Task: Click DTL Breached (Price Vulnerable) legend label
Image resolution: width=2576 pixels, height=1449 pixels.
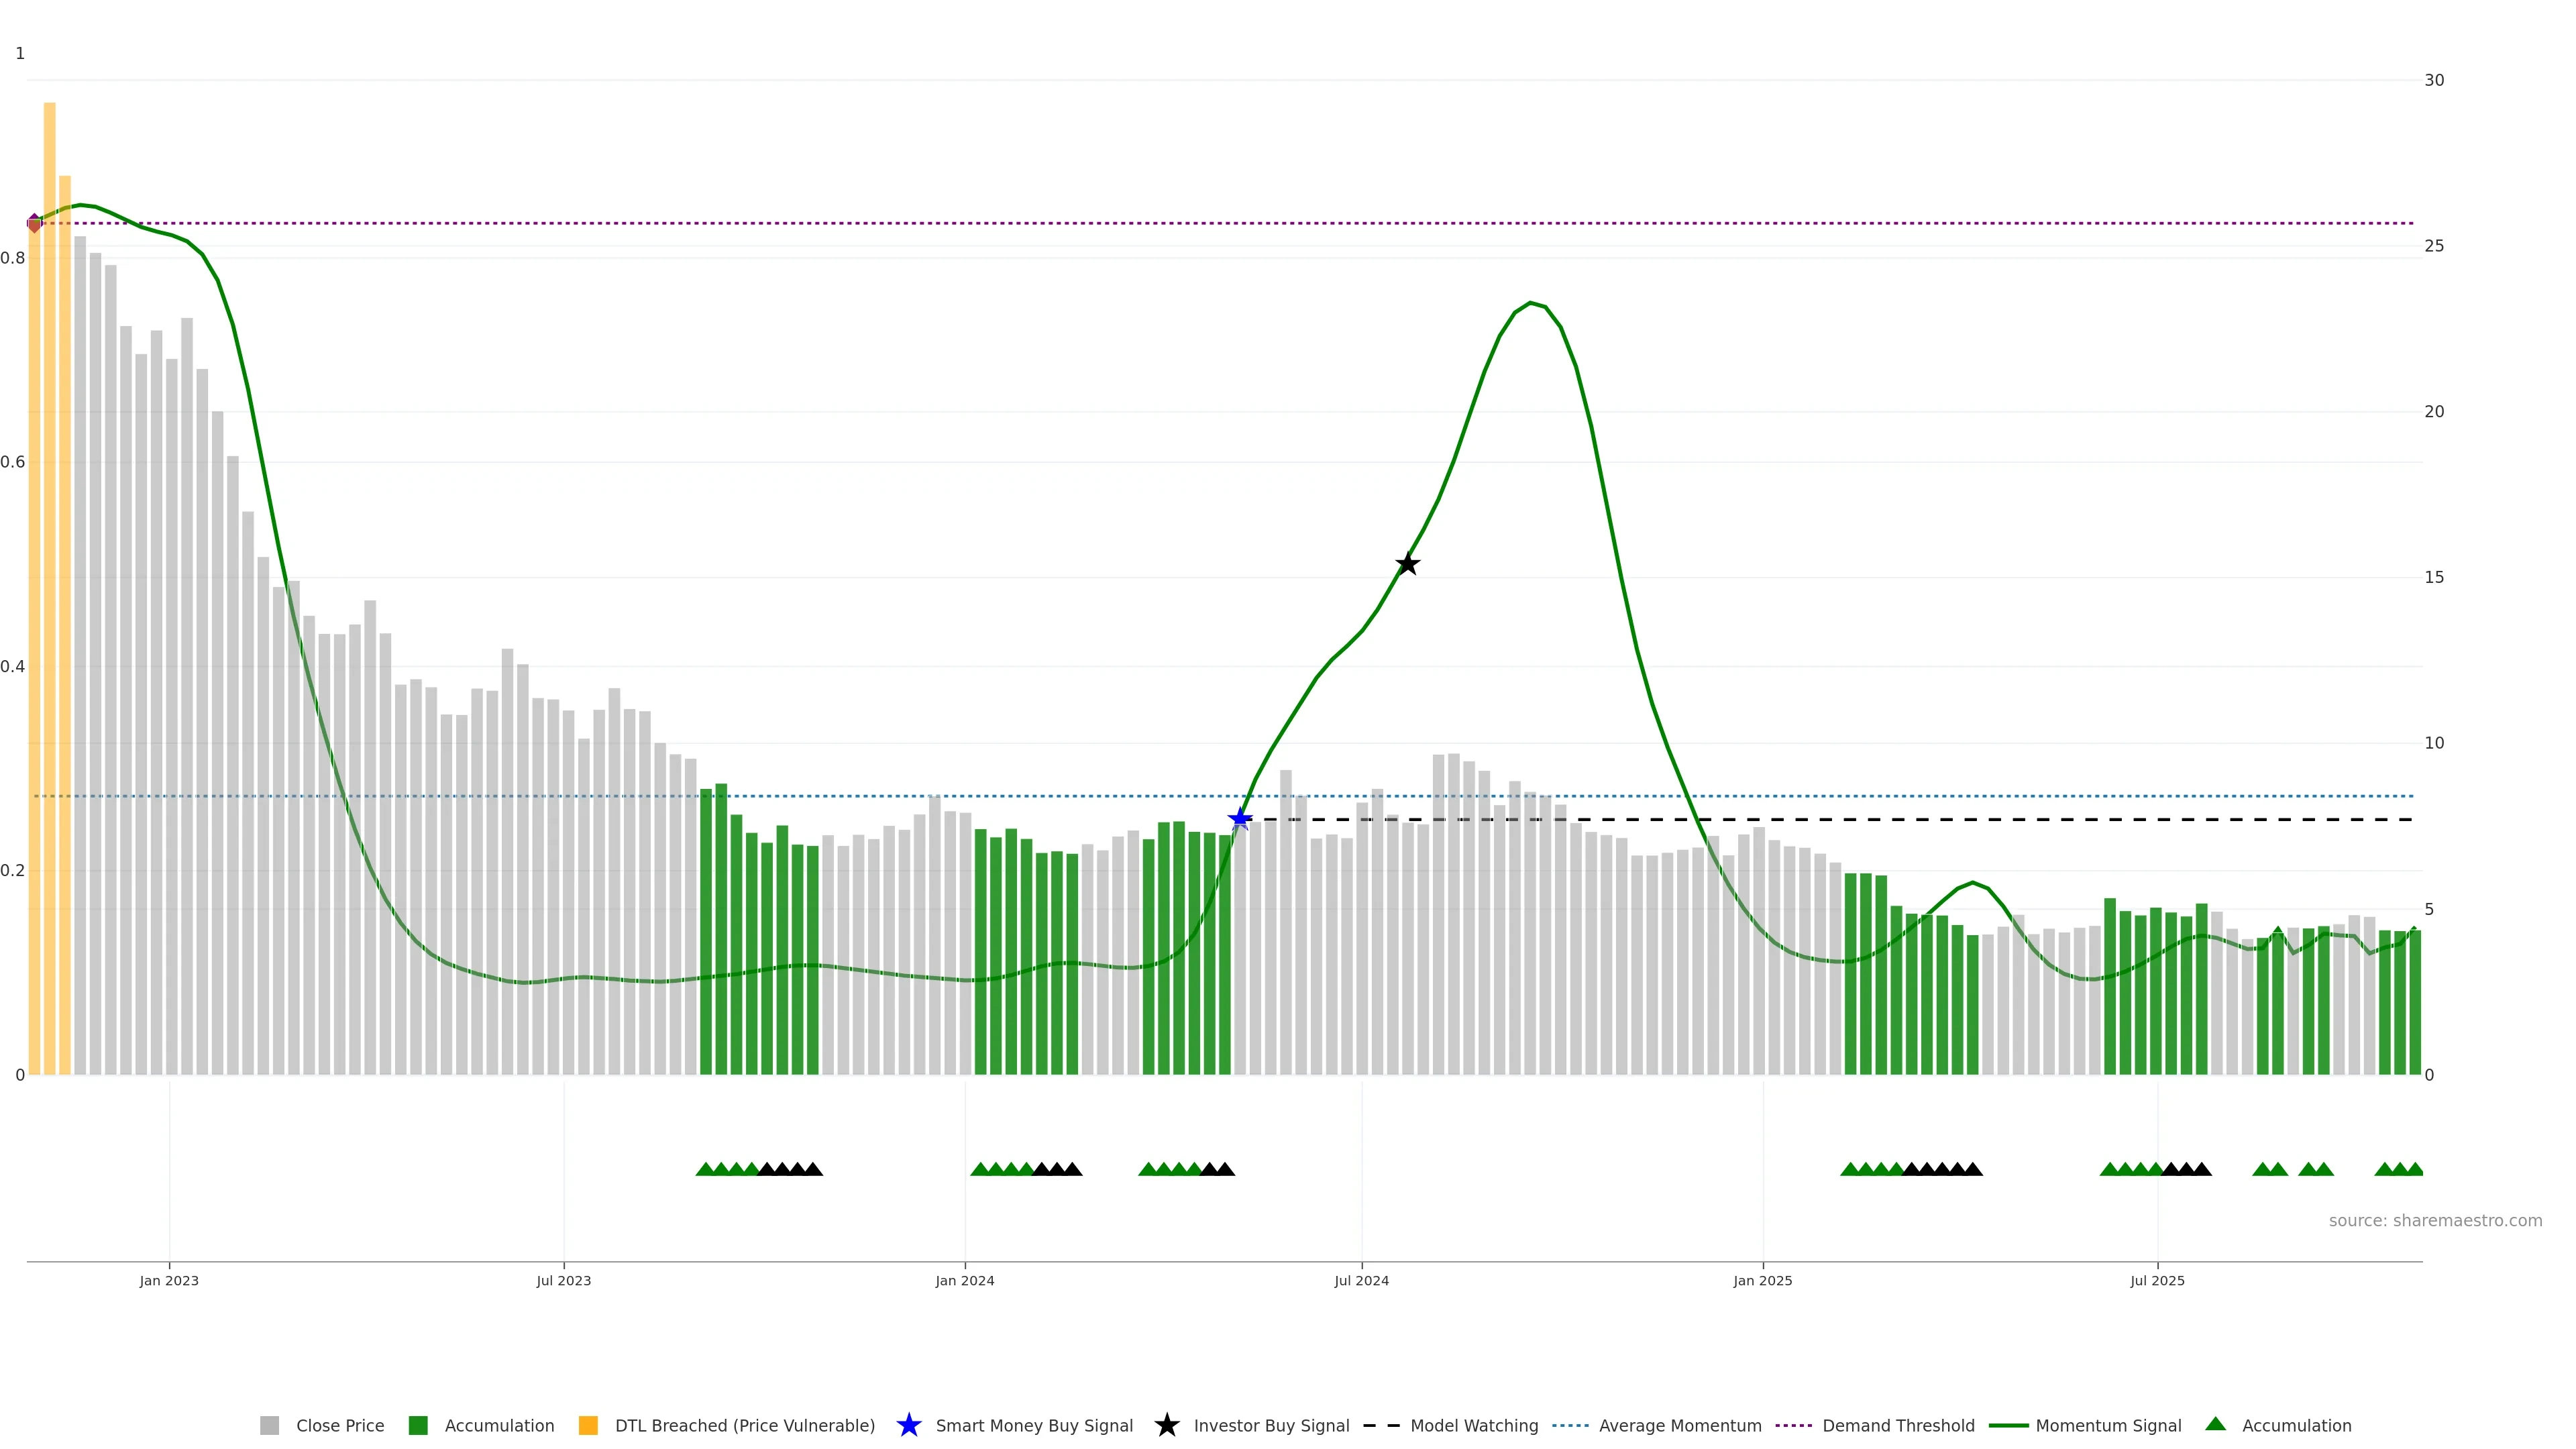Action: tap(744, 1425)
